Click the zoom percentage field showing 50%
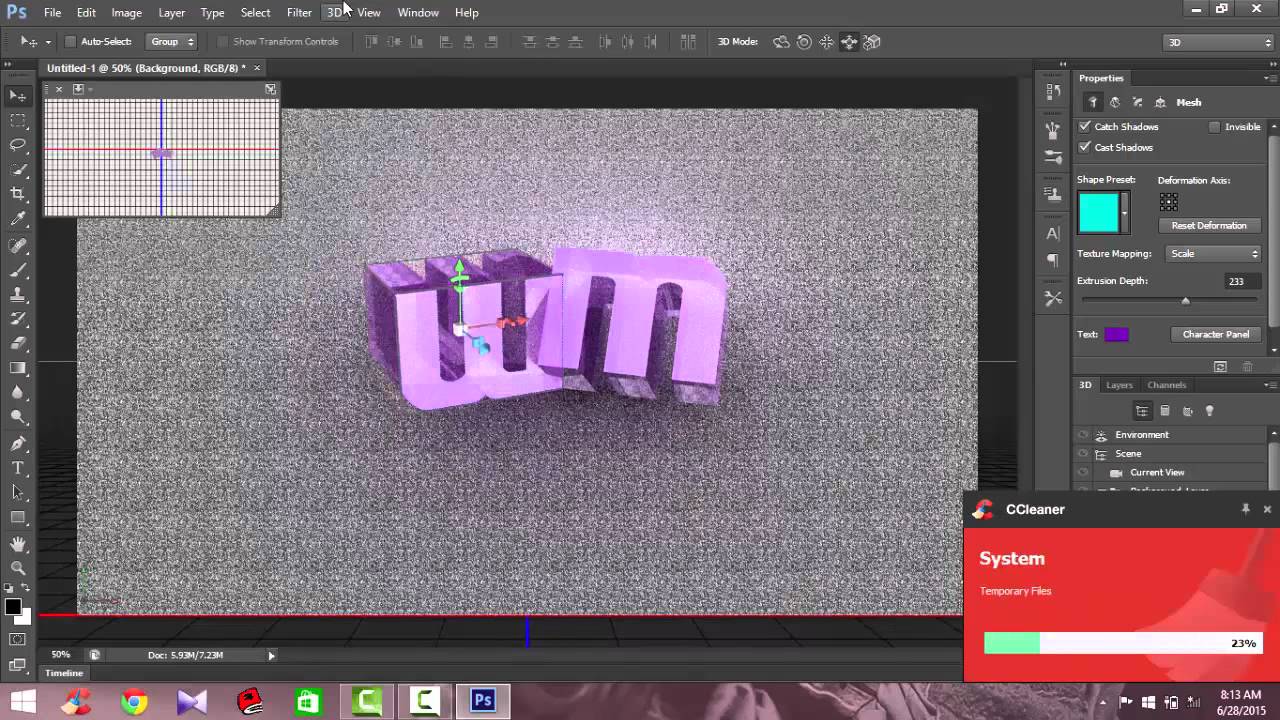1280x720 pixels. pyautogui.click(x=61, y=655)
